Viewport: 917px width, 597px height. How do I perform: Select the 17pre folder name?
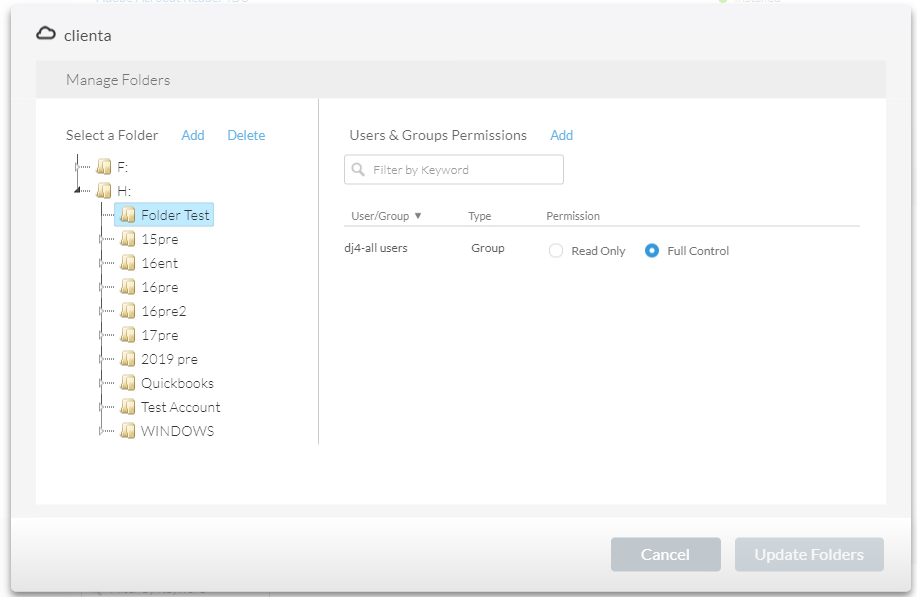tap(160, 335)
